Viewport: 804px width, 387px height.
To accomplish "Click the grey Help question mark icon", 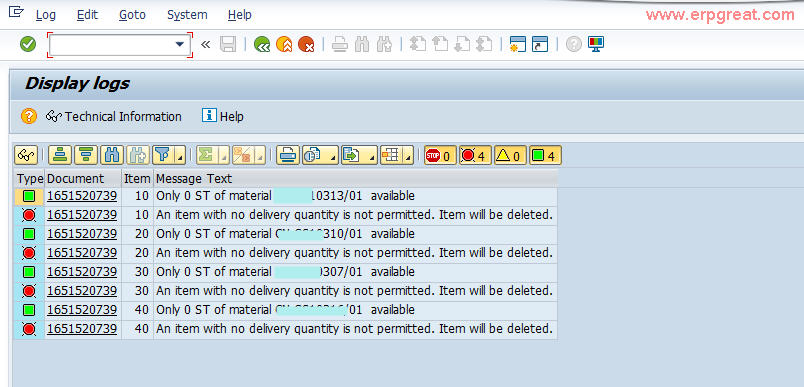I will point(574,45).
